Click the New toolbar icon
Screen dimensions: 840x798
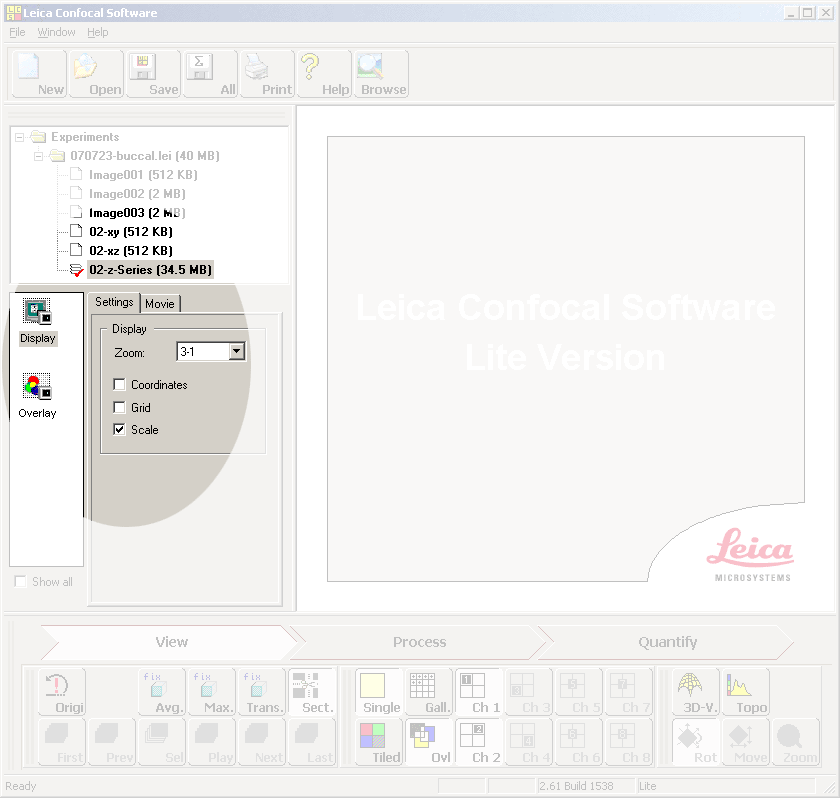tap(39, 74)
